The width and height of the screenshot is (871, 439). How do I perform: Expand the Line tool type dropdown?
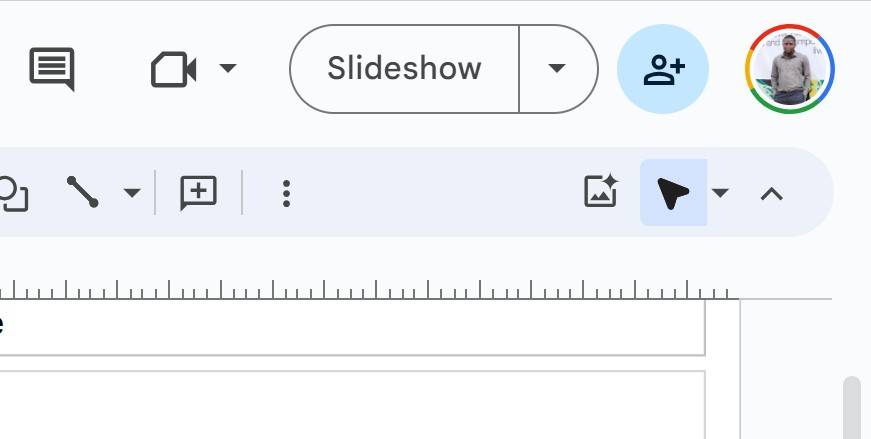(x=132, y=192)
